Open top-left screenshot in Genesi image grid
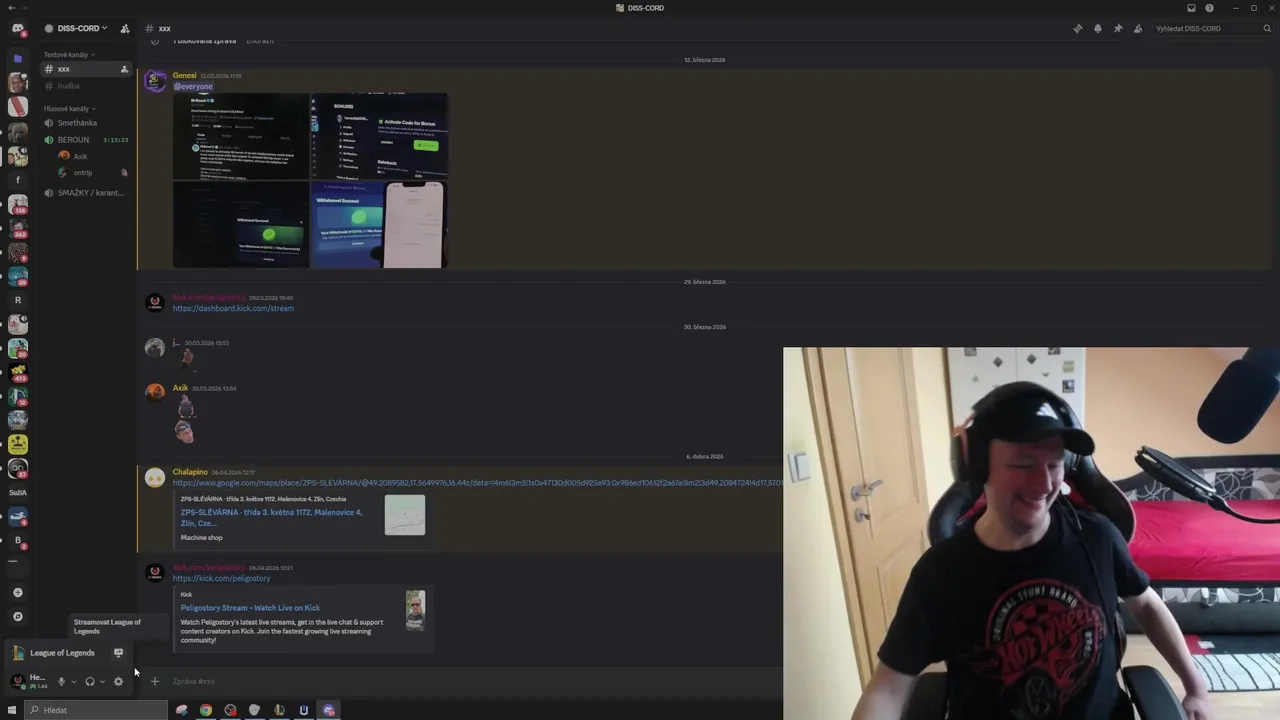 click(x=241, y=137)
